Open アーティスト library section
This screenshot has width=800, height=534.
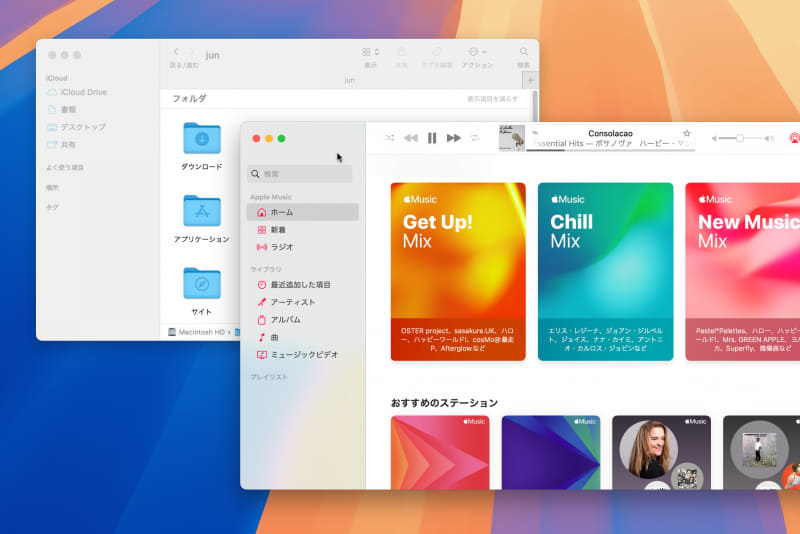click(x=303, y=302)
